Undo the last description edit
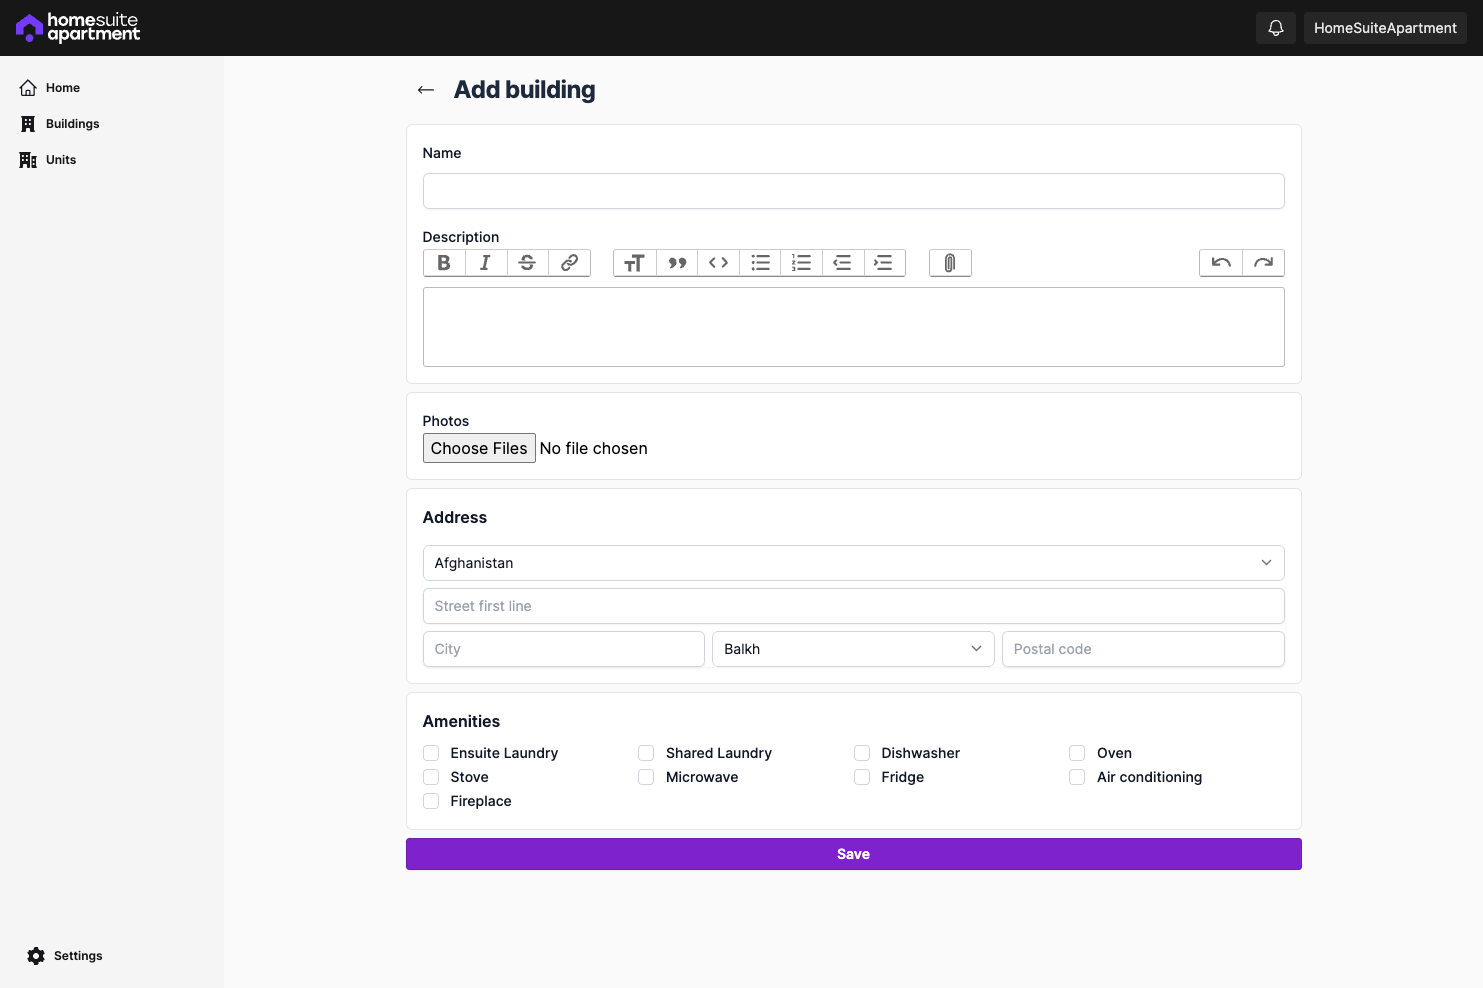1483x988 pixels. pyautogui.click(x=1220, y=262)
